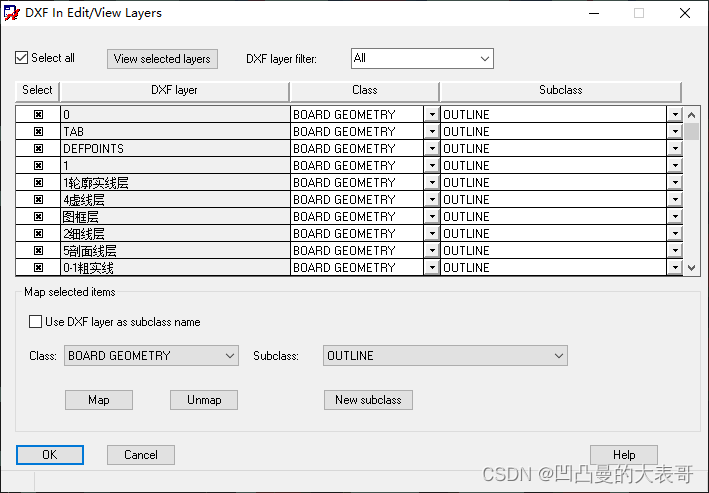Click the New subclass button

tap(368, 400)
